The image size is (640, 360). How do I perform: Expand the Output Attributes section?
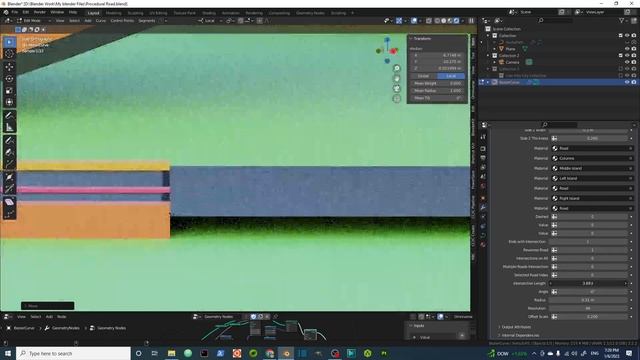click(516, 327)
